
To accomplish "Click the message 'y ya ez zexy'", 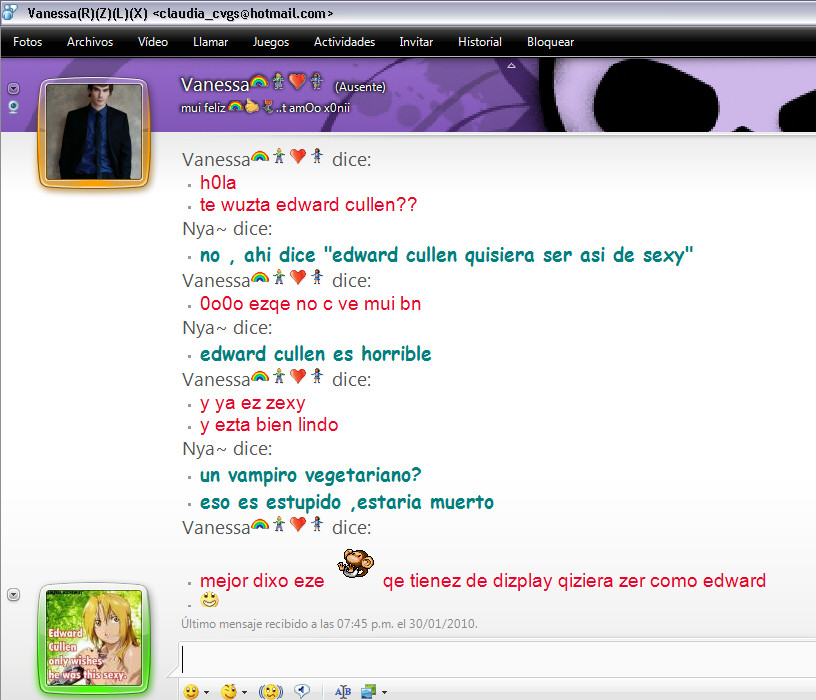I will click(253, 403).
